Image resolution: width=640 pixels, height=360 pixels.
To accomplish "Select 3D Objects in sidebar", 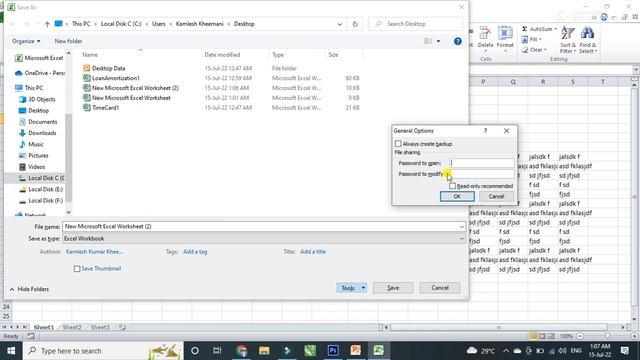I will [x=41, y=99].
